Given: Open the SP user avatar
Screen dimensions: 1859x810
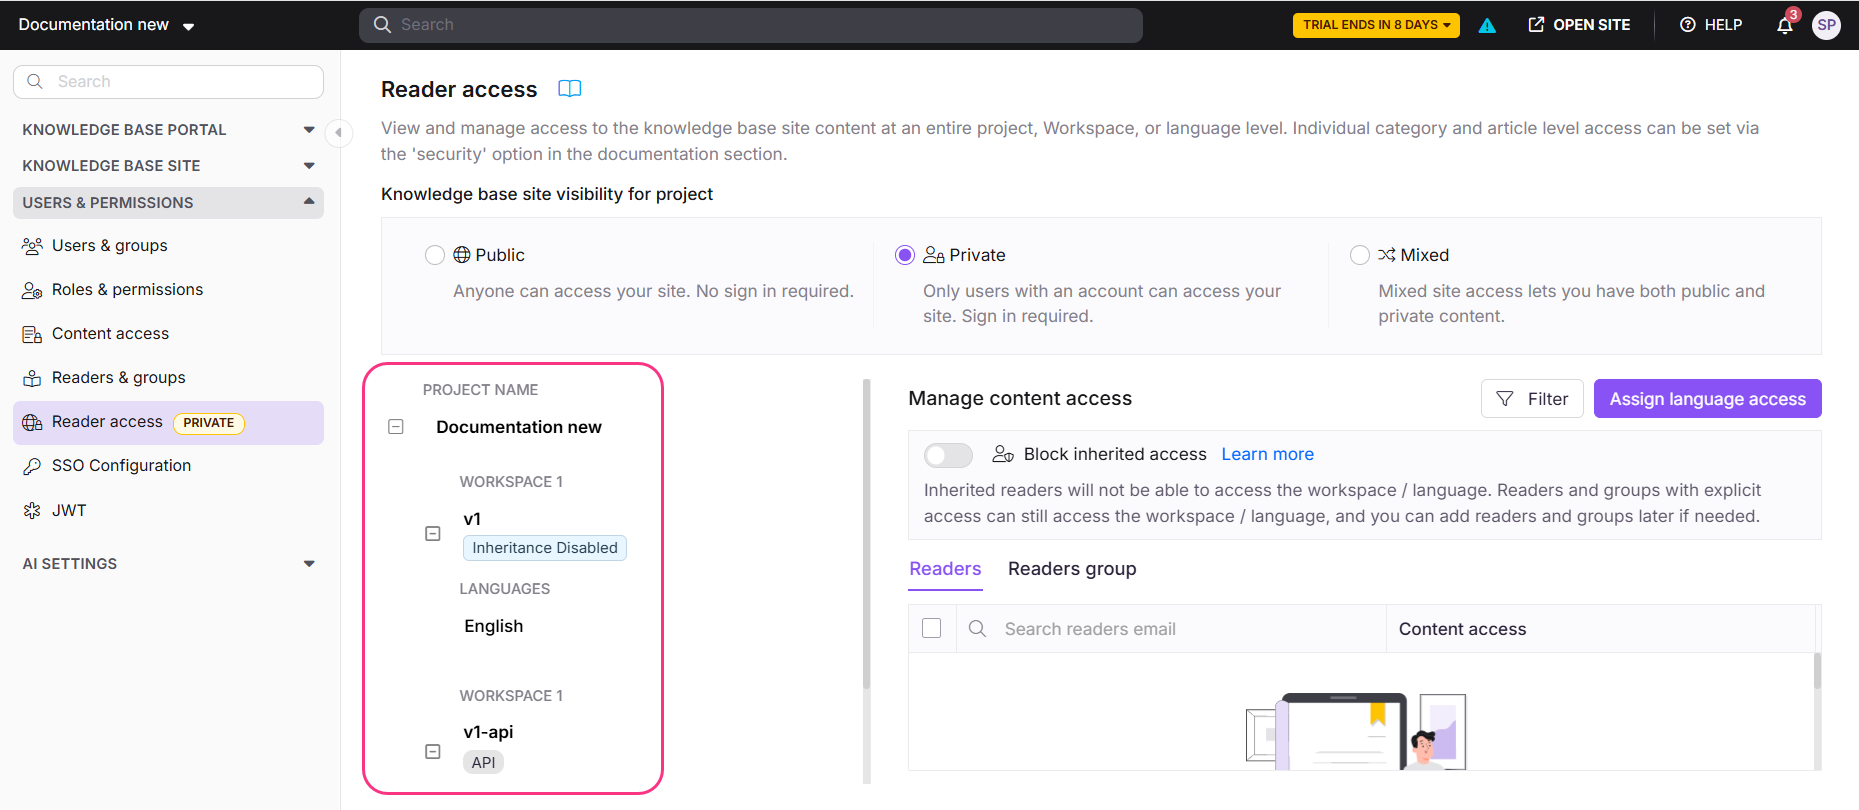Looking at the screenshot, I should [1826, 25].
